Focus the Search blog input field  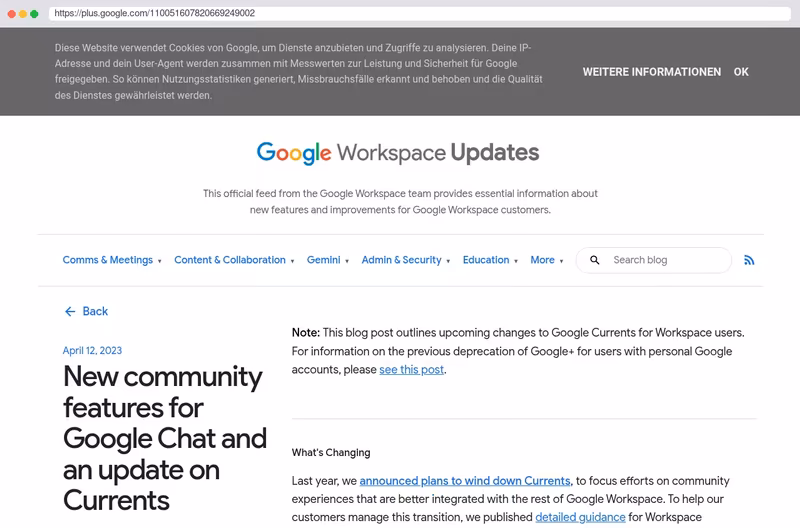[x=654, y=260]
